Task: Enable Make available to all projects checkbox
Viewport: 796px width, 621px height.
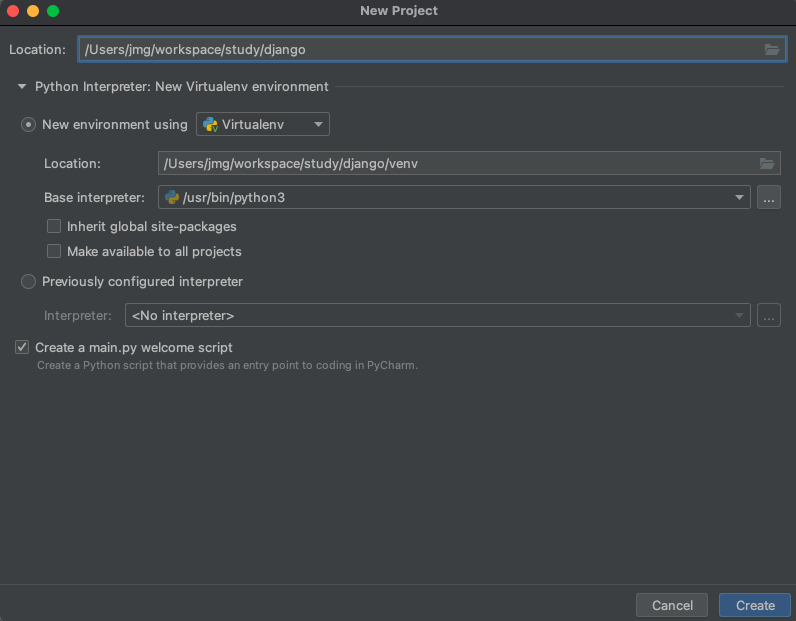Action: pyautogui.click(x=54, y=251)
